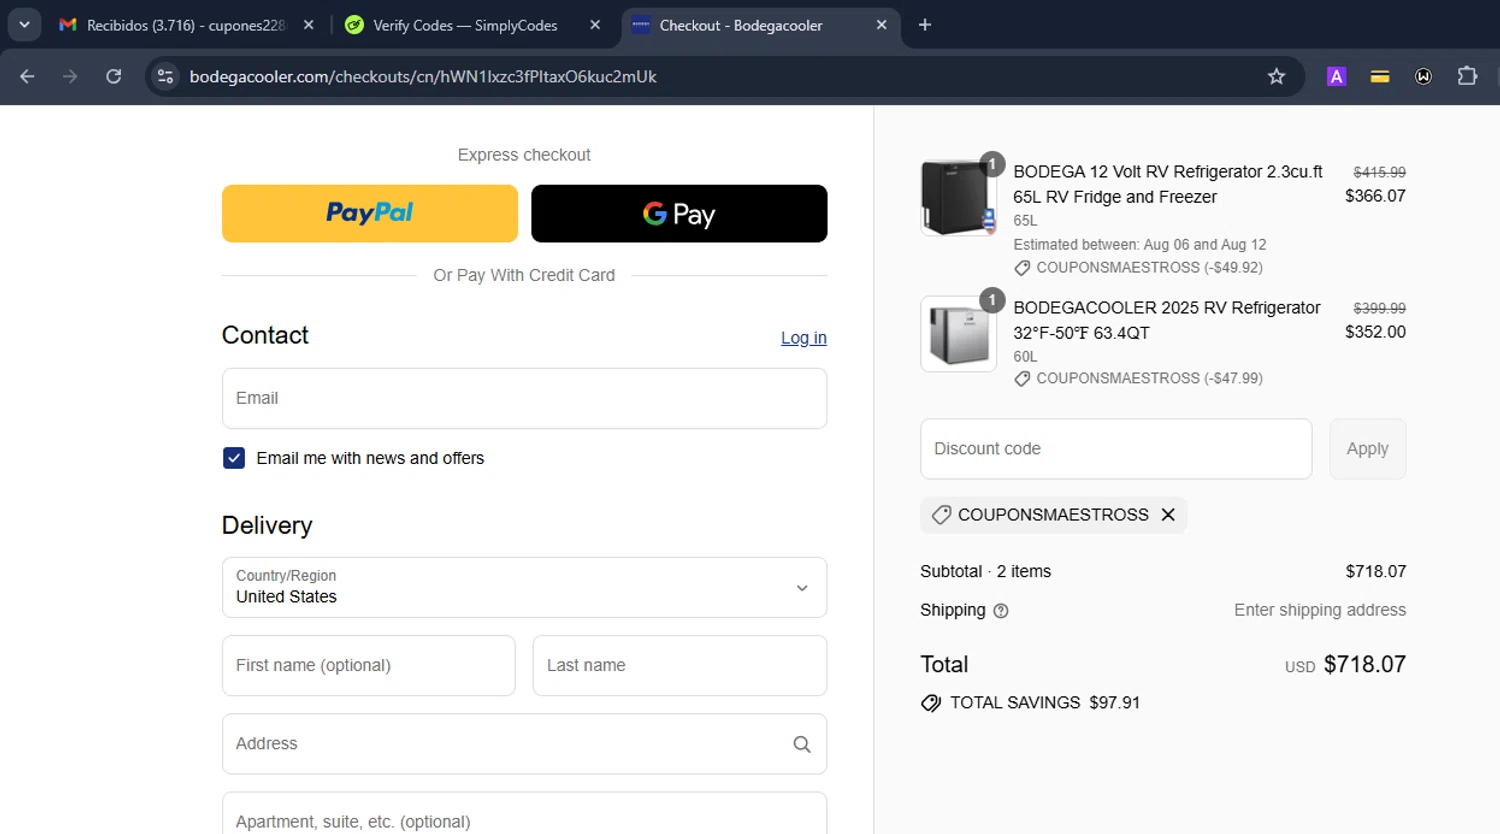Image resolution: width=1500 pixels, height=834 pixels.
Task: Click the Address field
Action: (x=524, y=744)
